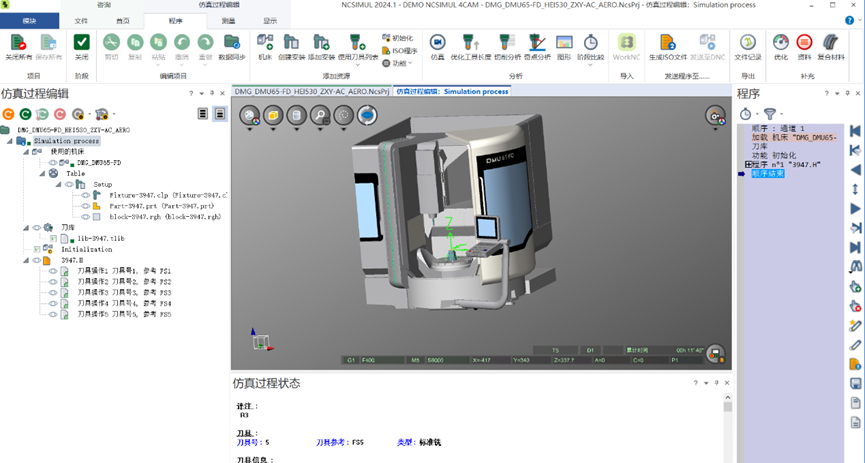Image resolution: width=865 pixels, height=463 pixels.
Task: Collapse the 使用的机床 tree node
Action: point(26,152)
